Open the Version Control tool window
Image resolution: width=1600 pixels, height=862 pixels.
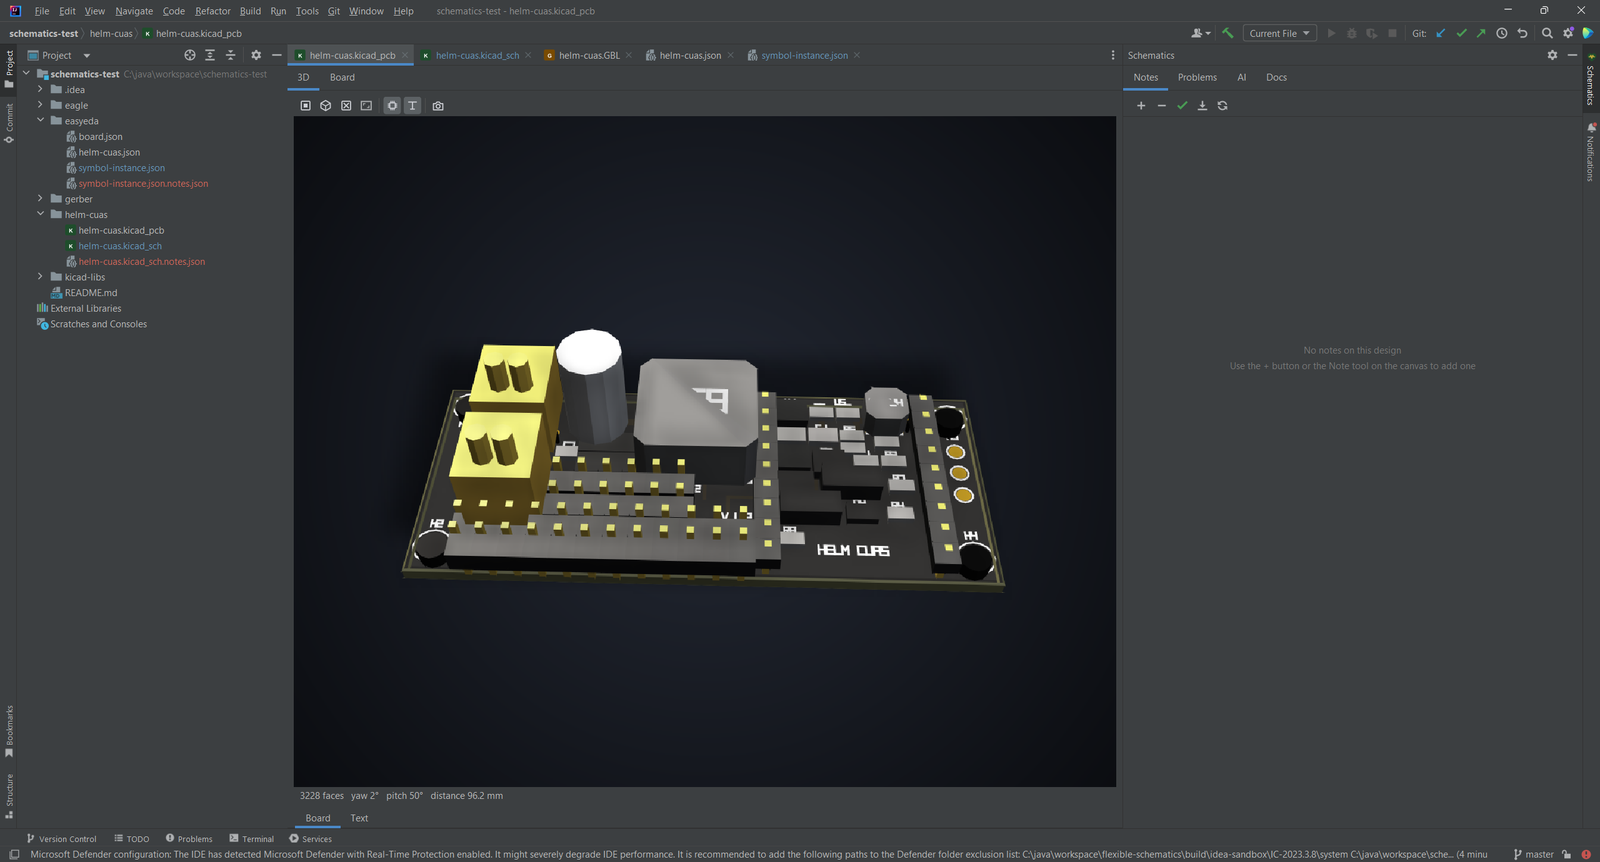pyautogui.click(x=61, y=839)
